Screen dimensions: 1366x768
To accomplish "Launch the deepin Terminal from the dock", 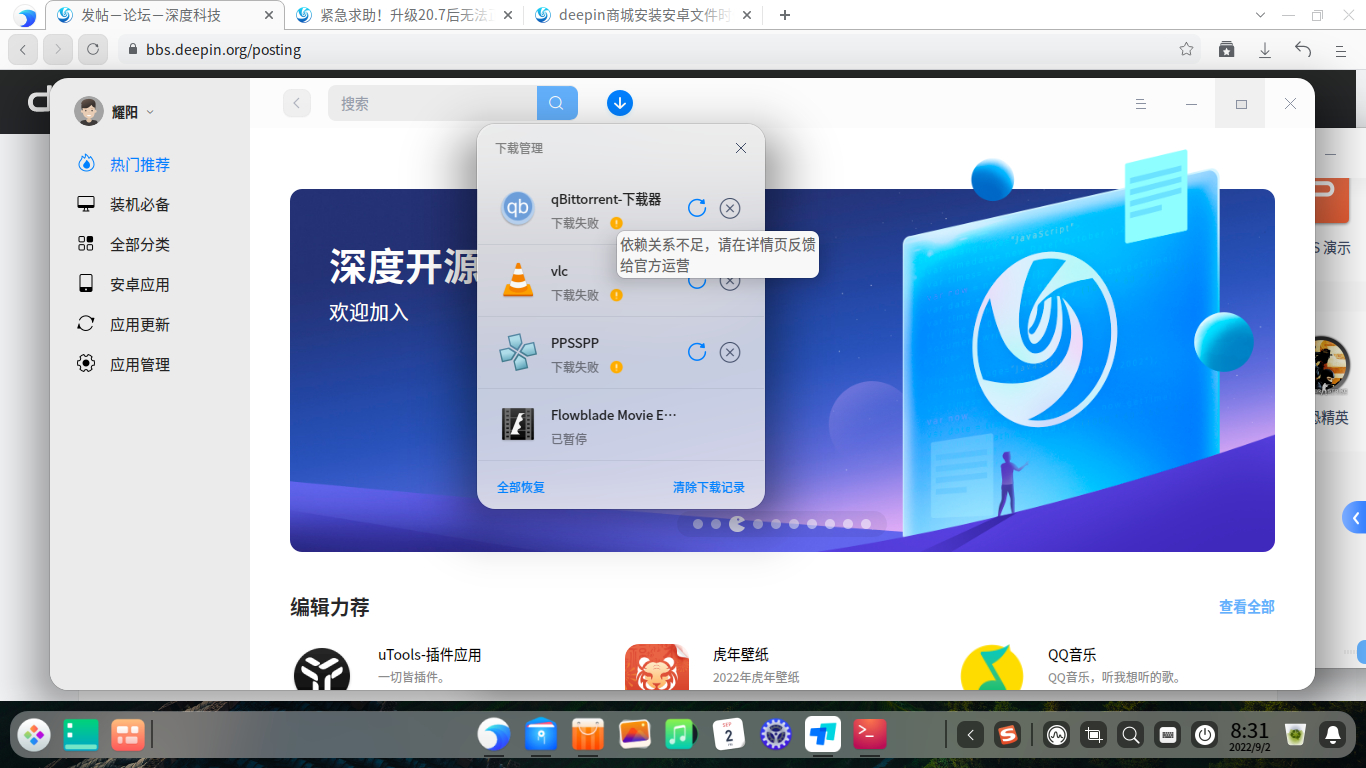I will [x=869, y=735].
